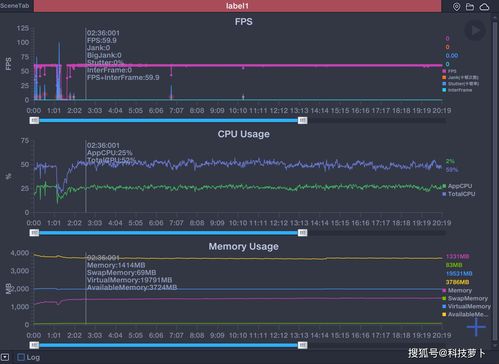The image size is (499, 364).
Task: Click left handle of Memory Usage range slider
Action: (x=34, y=345)
